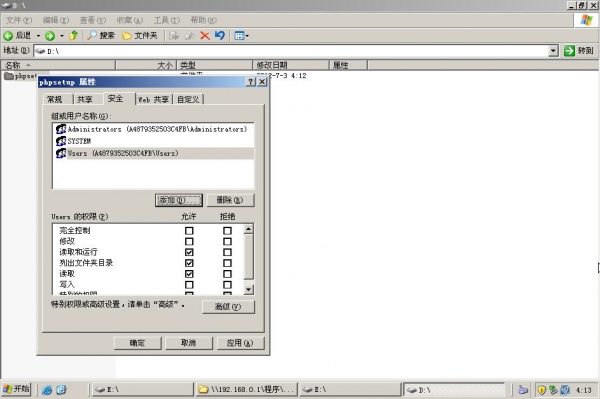
Task: Sort by Date Modified (修改日期) column header
Action: [x=290, y=65]
